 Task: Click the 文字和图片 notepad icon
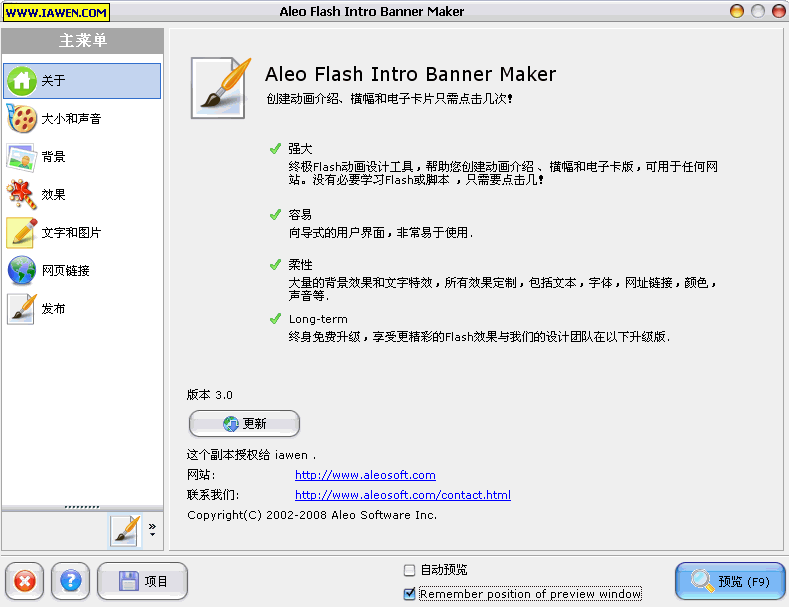pyautogui.click(x=22, y=233)
